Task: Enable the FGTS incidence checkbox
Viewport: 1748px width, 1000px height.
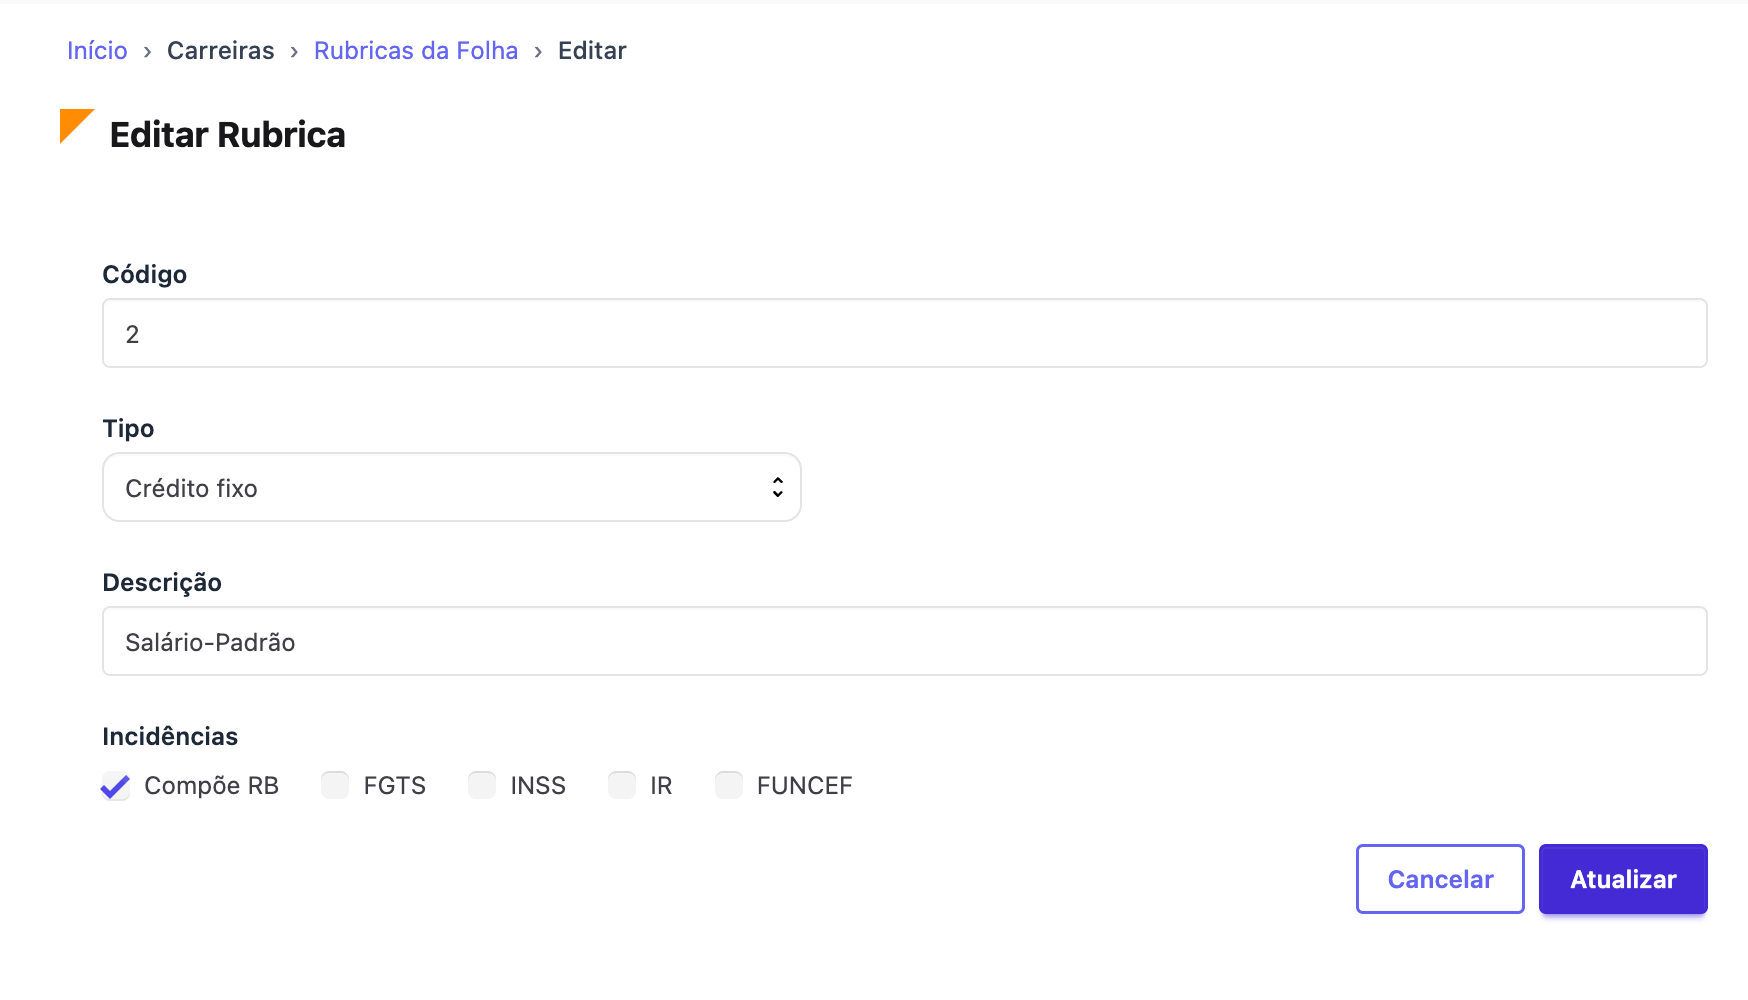Action: tap(335, 785)
